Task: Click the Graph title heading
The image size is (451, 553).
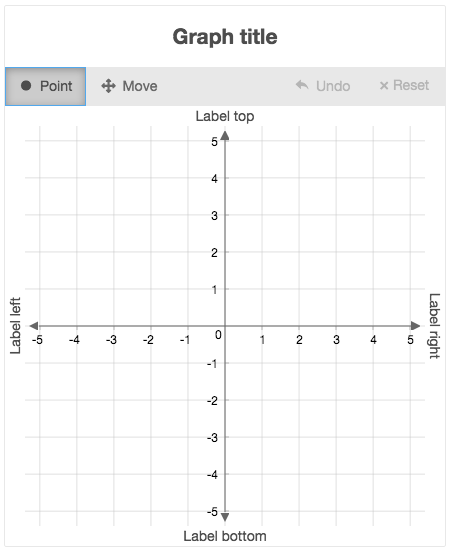Action: click(x=225, y=37)
